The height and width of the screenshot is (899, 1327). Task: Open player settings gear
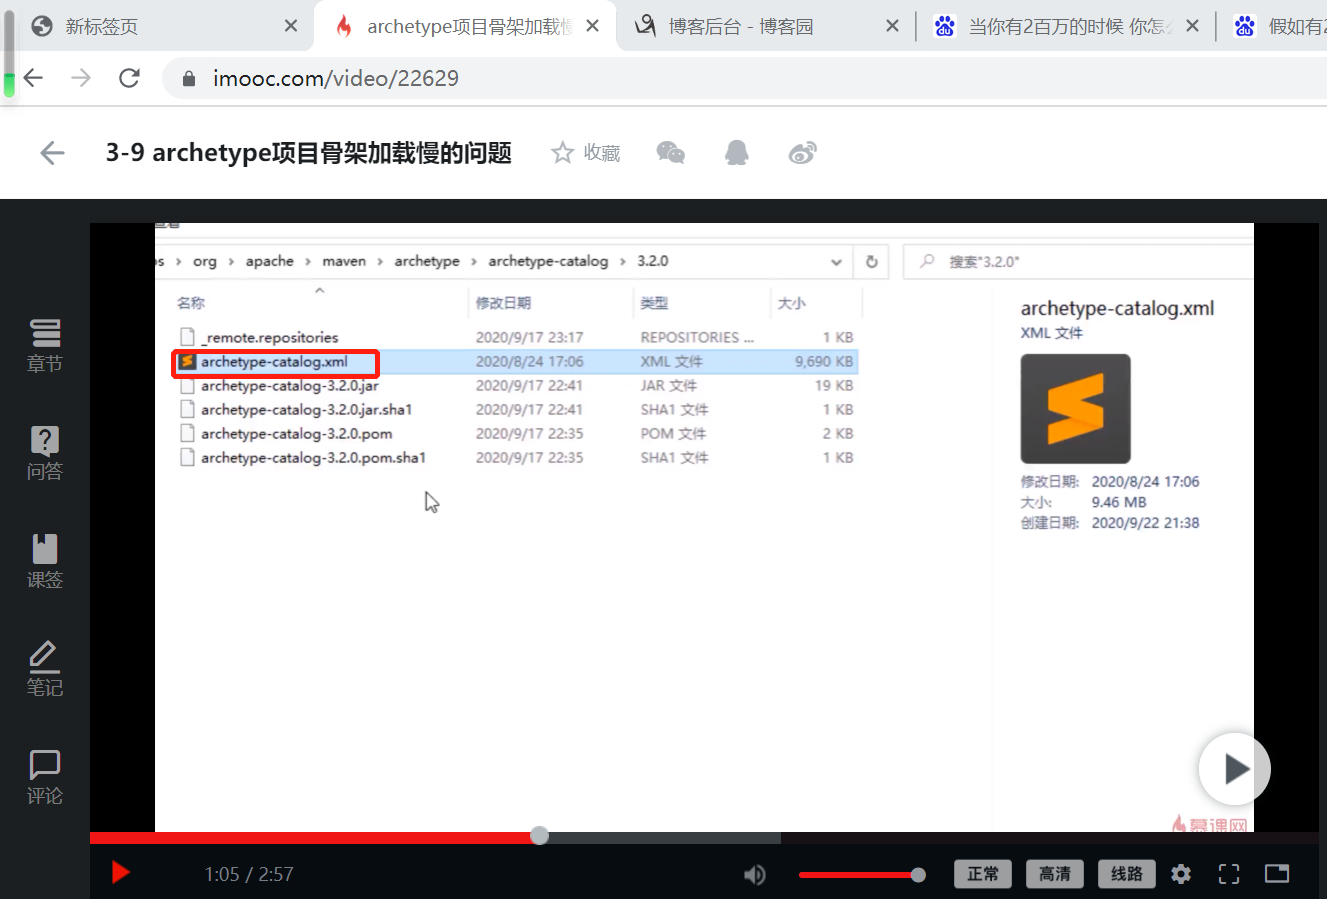click(1181, 874)
